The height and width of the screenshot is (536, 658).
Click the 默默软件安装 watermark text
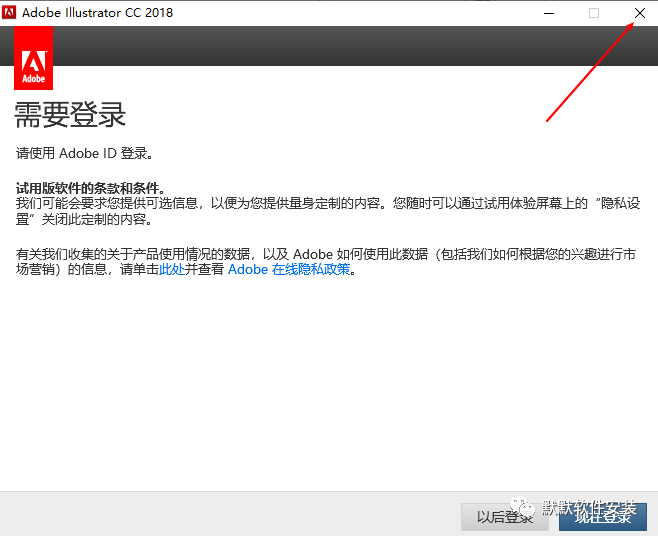click(x=589, y=507)
